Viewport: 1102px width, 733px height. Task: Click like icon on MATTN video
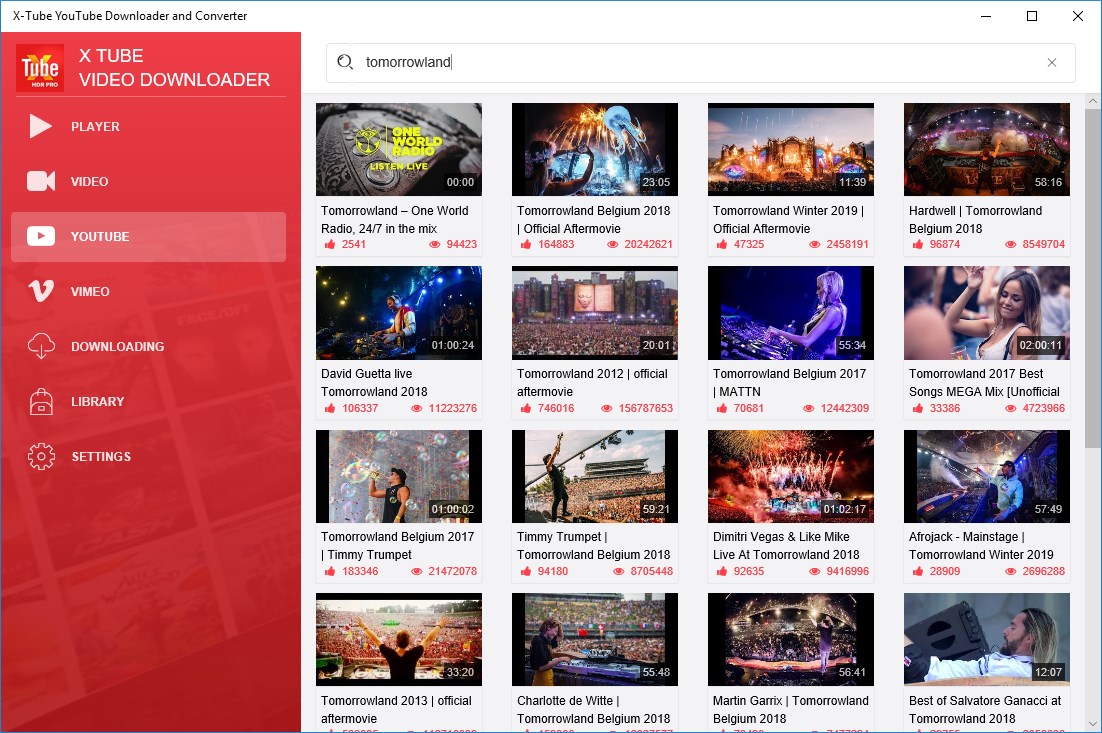722,408
